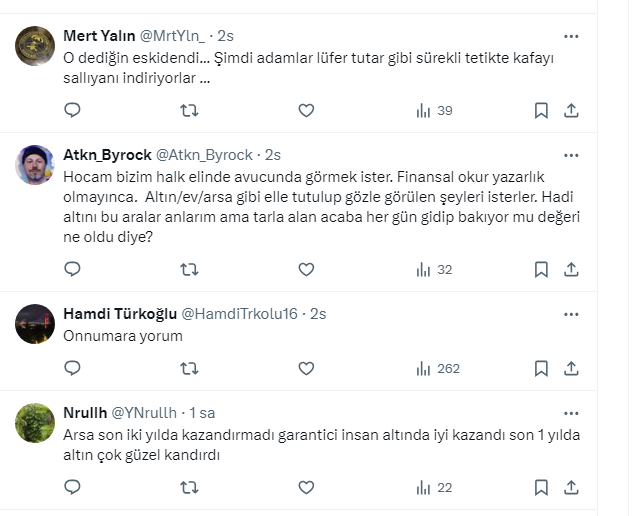Reply to Mert Yalın's tweet
Viewport: 632px width, 516px height.
(x=72, y=110)
